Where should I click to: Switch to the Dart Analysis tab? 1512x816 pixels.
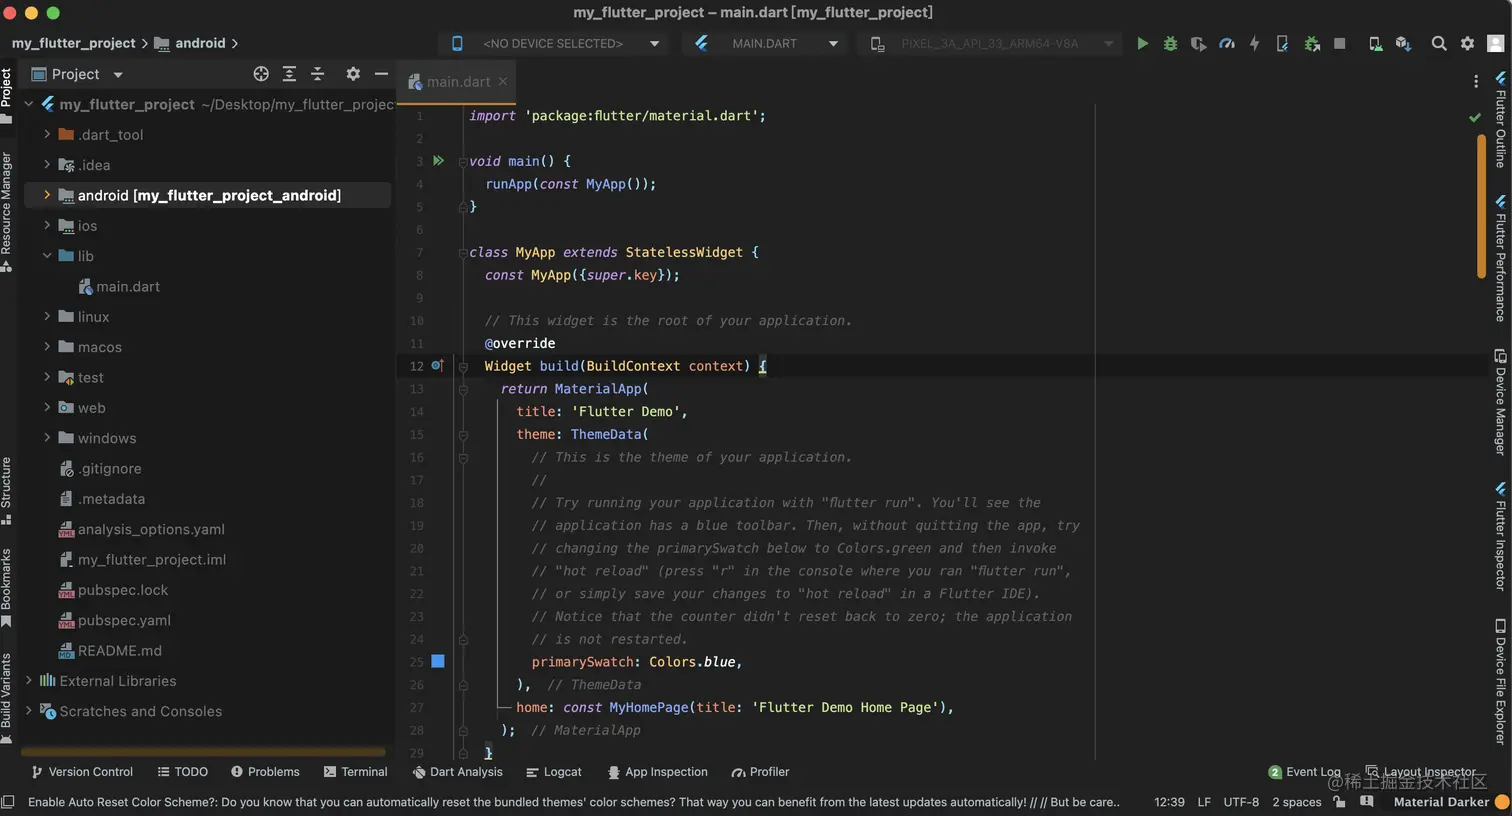[457, 772]
